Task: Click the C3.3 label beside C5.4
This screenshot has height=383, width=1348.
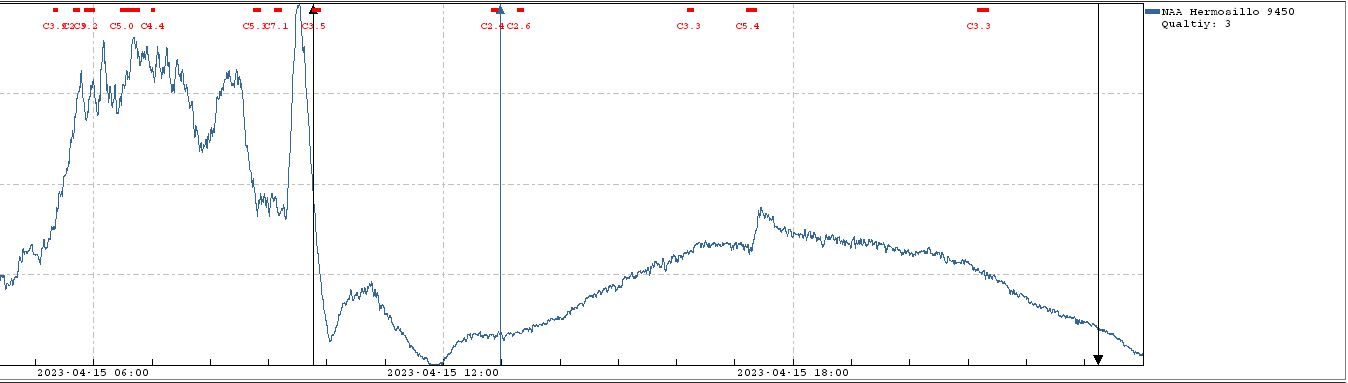Action: [x=688, y=26]
